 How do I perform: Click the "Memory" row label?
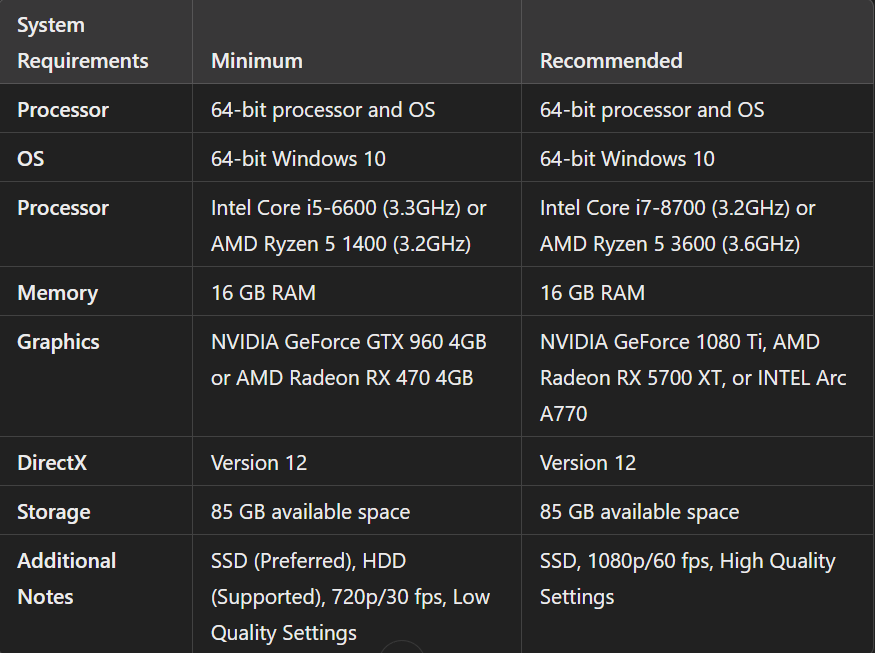coord(58,293)
